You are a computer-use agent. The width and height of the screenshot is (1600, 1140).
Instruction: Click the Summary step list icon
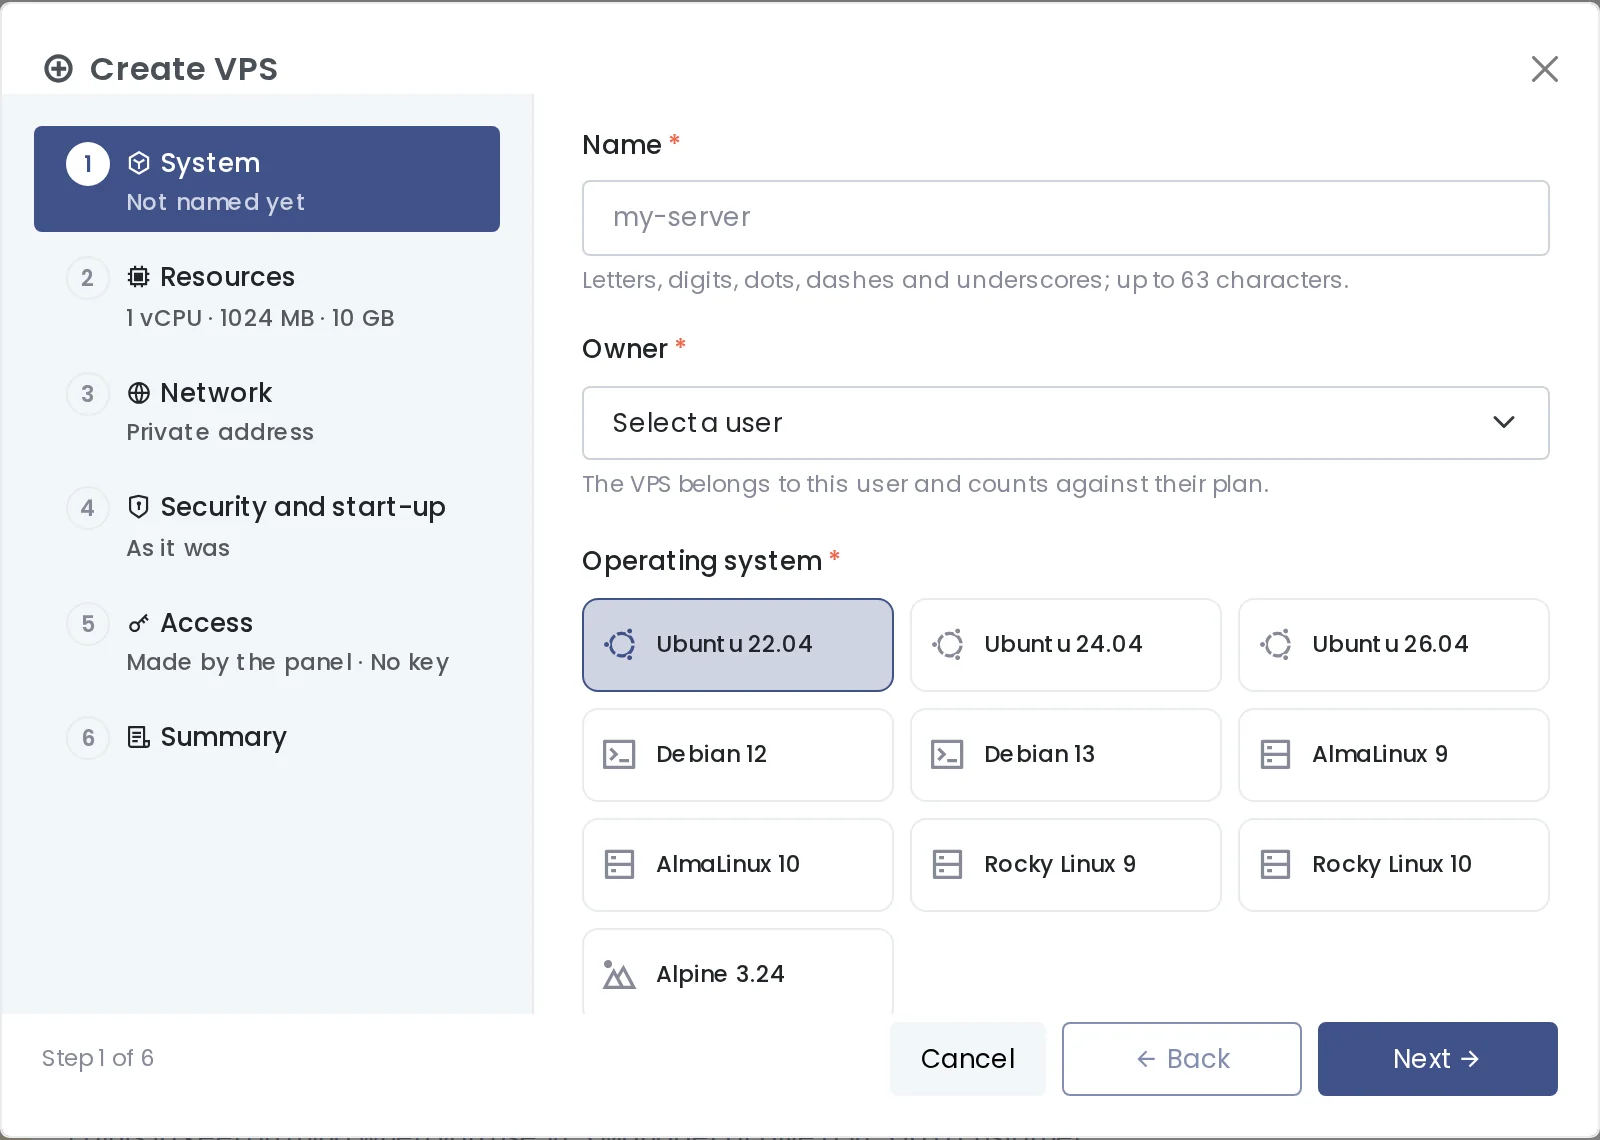tap(139, 737)
